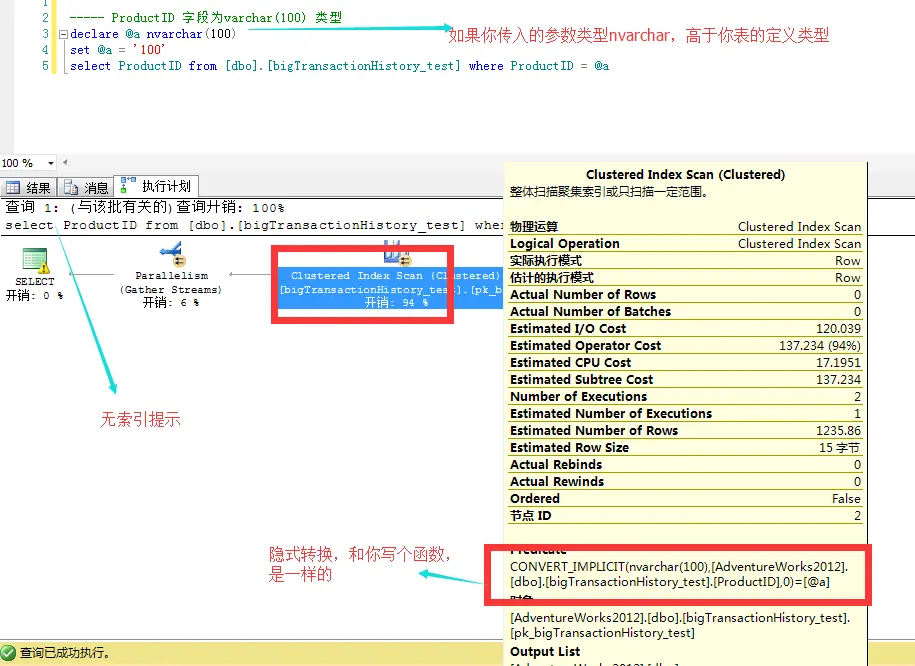Click 'Estimated CPU Cost' row
915x666 pixels.
[685, 362]
